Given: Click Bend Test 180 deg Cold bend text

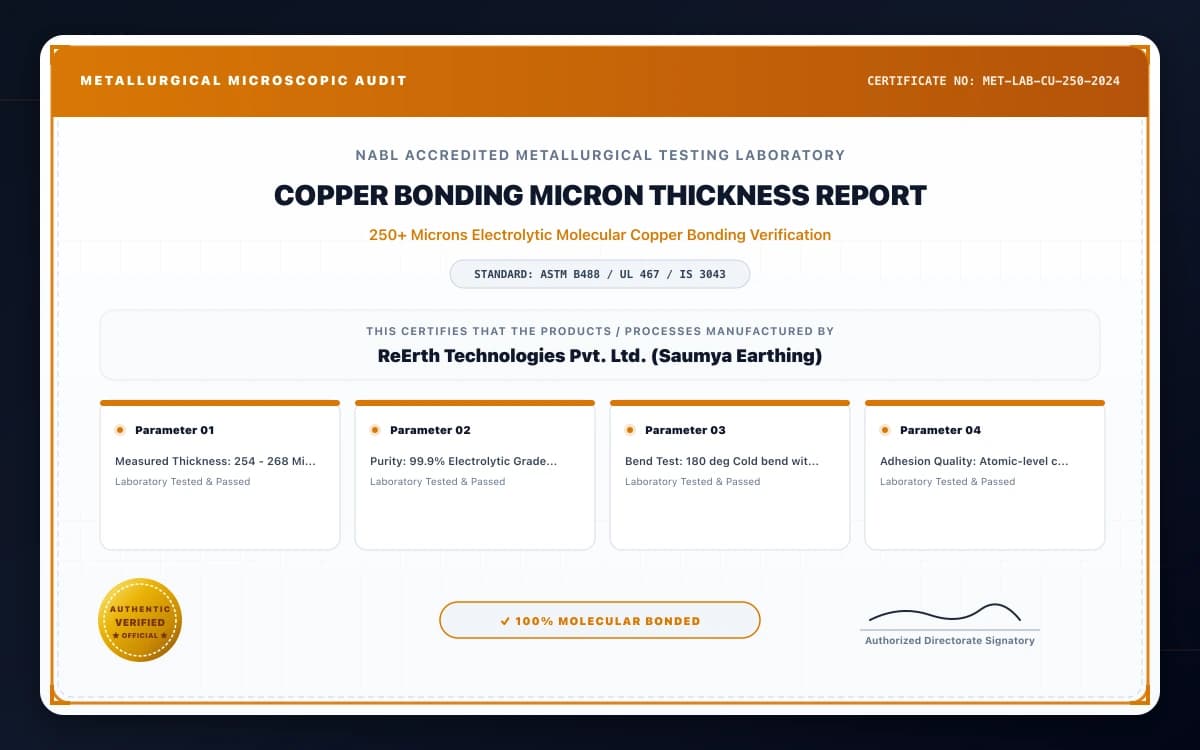Looking at the screenshot, I should point(722,462).
